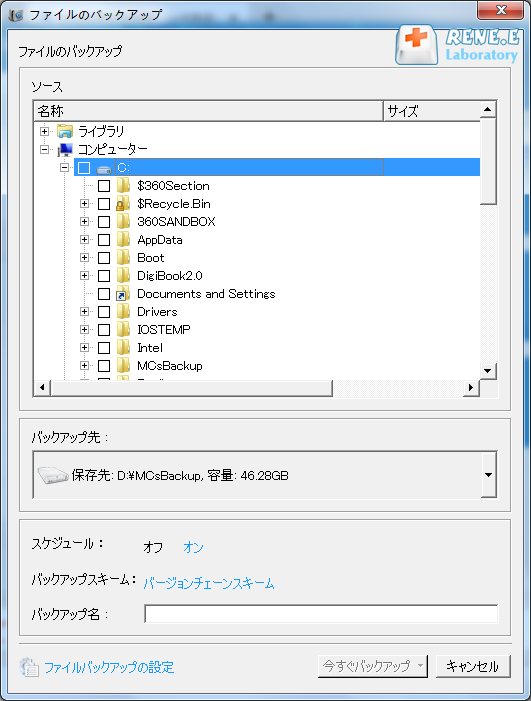Click the Documents and Settings shortcut icon
Image resolution: width=531 pixels, height=701 pixels.
tap(123, 294)
